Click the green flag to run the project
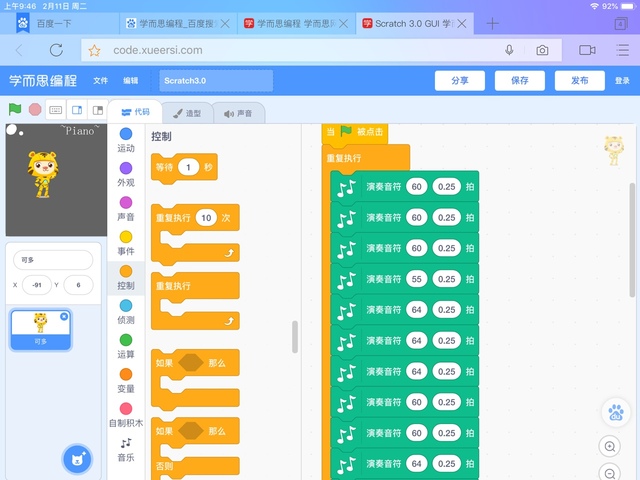Screen dimensions: 640x480 (x=15, y=109)
